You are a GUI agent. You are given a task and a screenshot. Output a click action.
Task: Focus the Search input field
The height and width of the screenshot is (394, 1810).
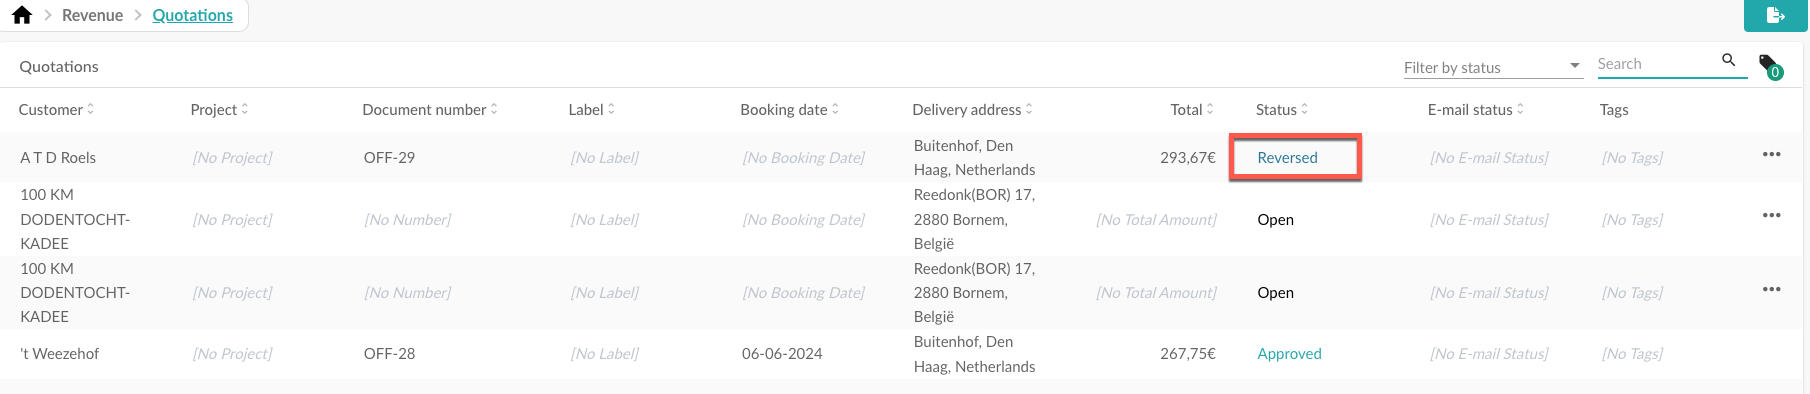(1656, 64)
